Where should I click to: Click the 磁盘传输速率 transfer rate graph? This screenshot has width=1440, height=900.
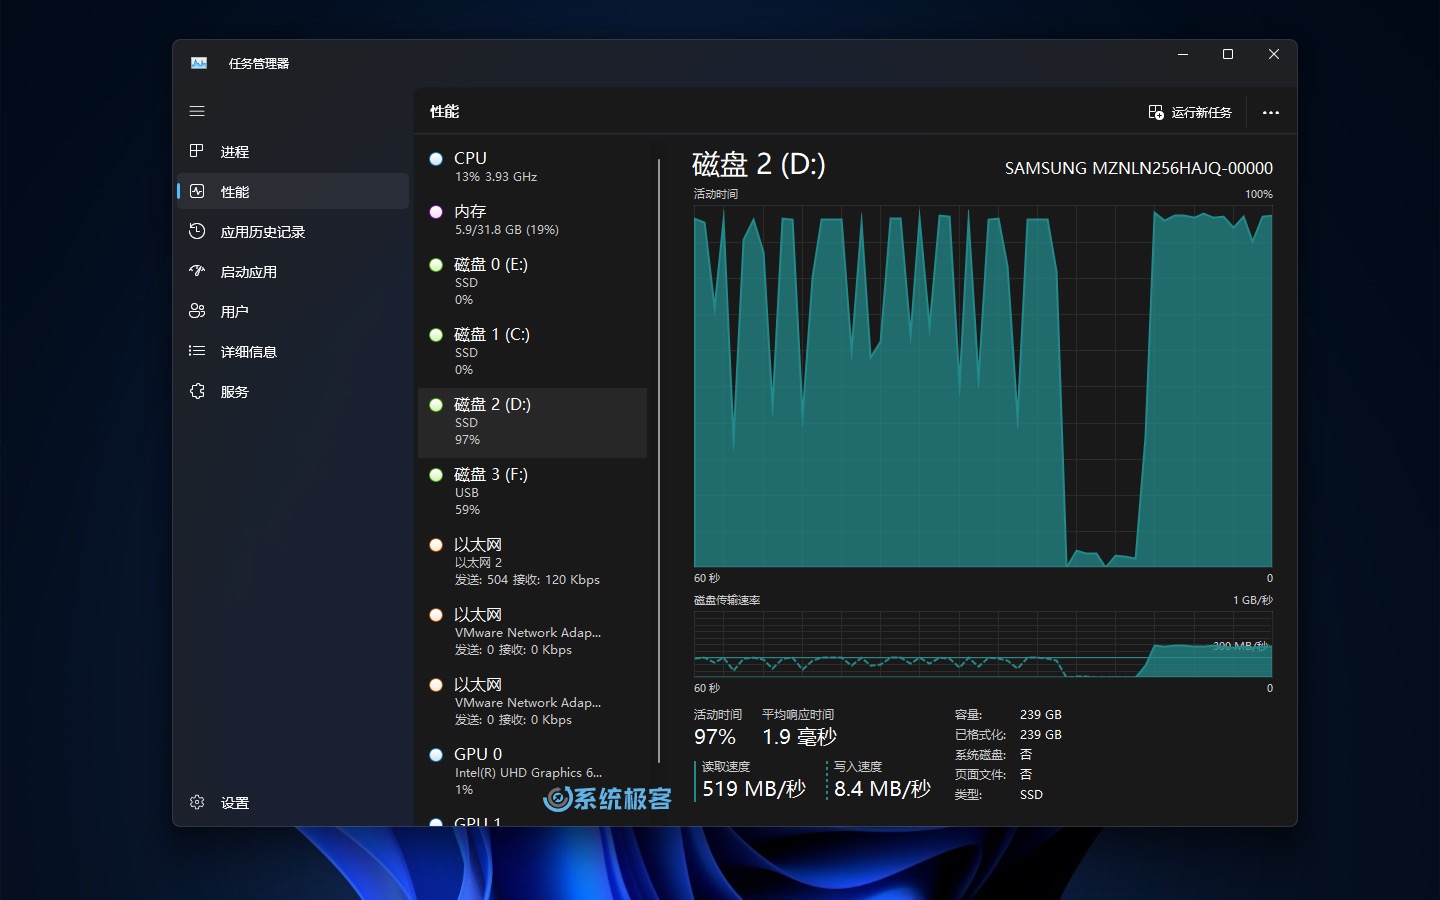point(983,644)
